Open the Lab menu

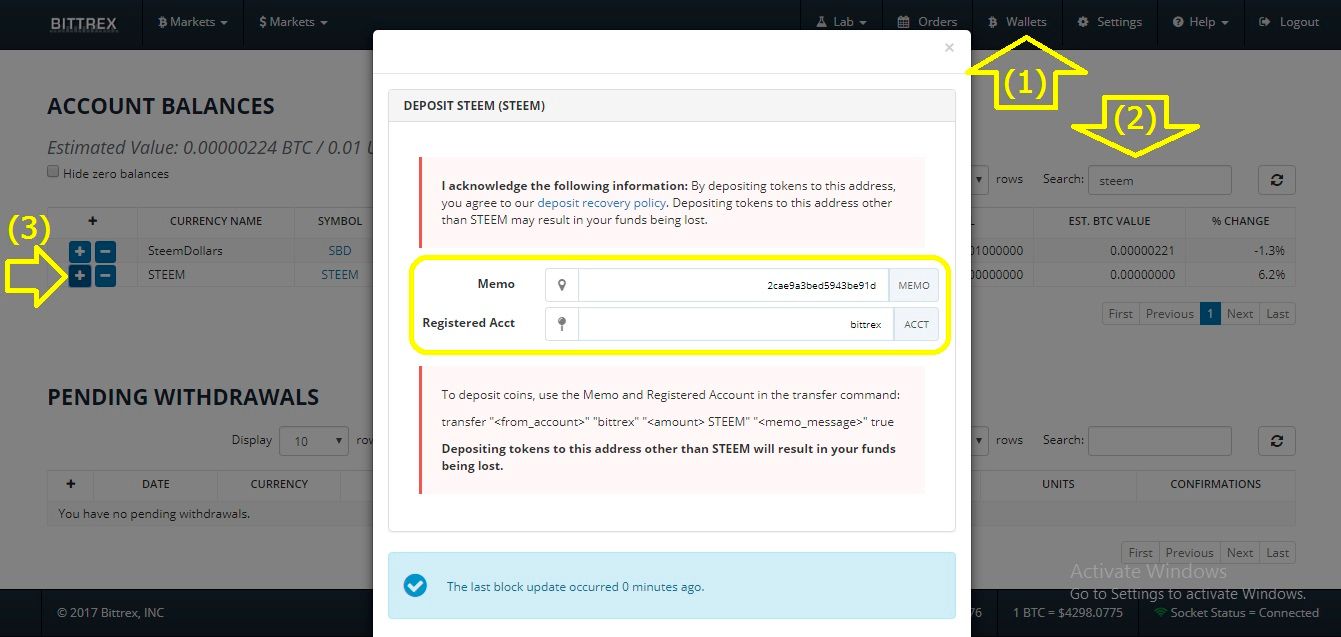[842, 22]
